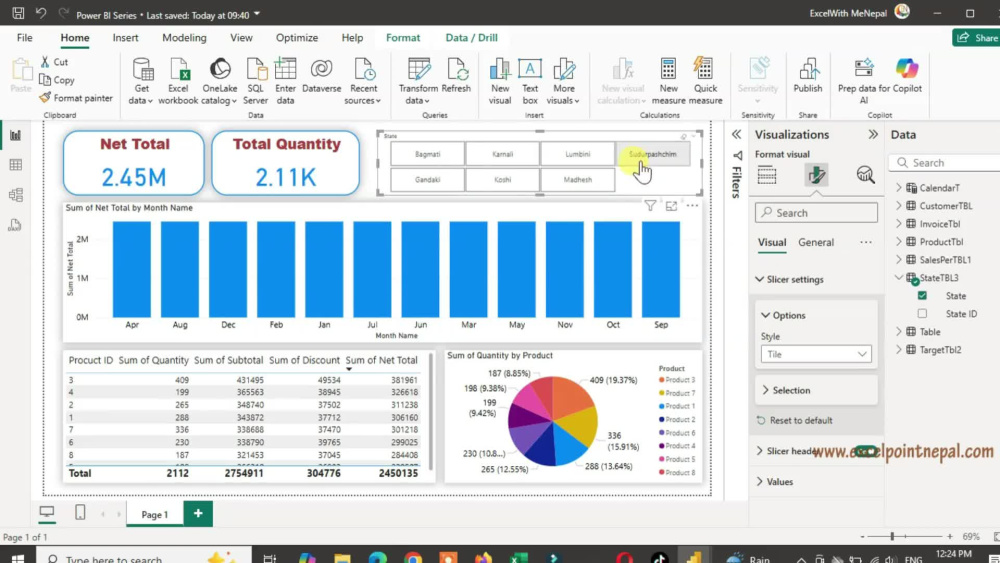Click Reset to default

tap(800, 421)
